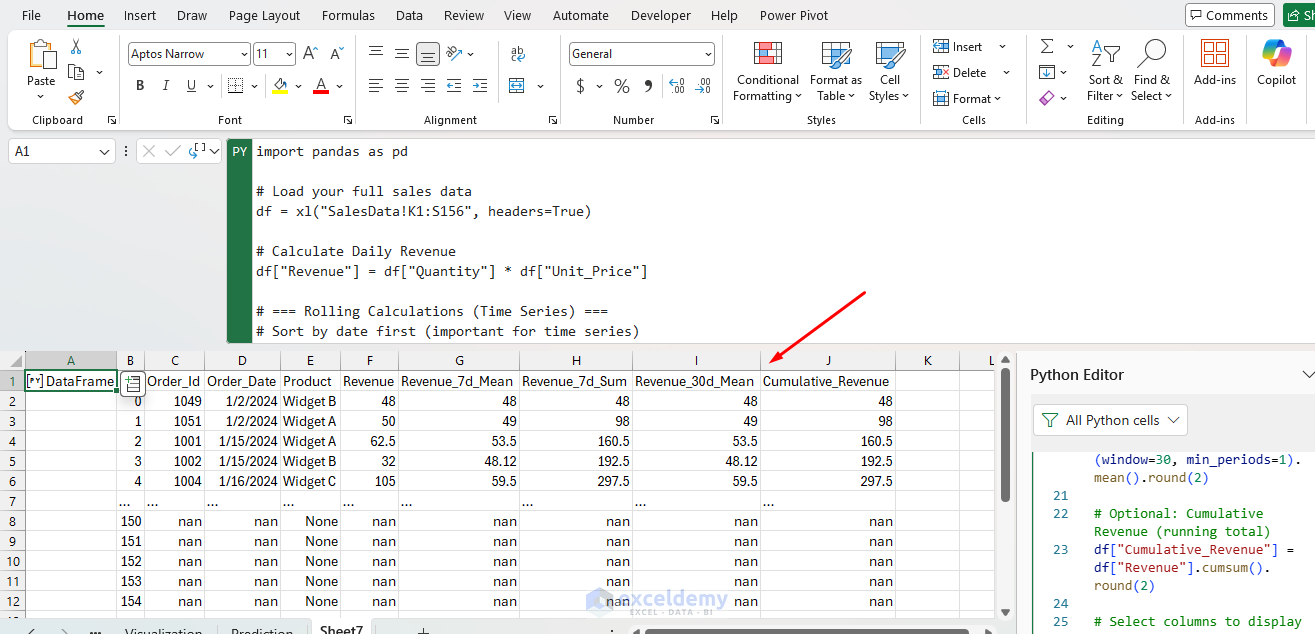
Task: Open the Sort & Filter menu
Action: click(x=1106, y=71)
